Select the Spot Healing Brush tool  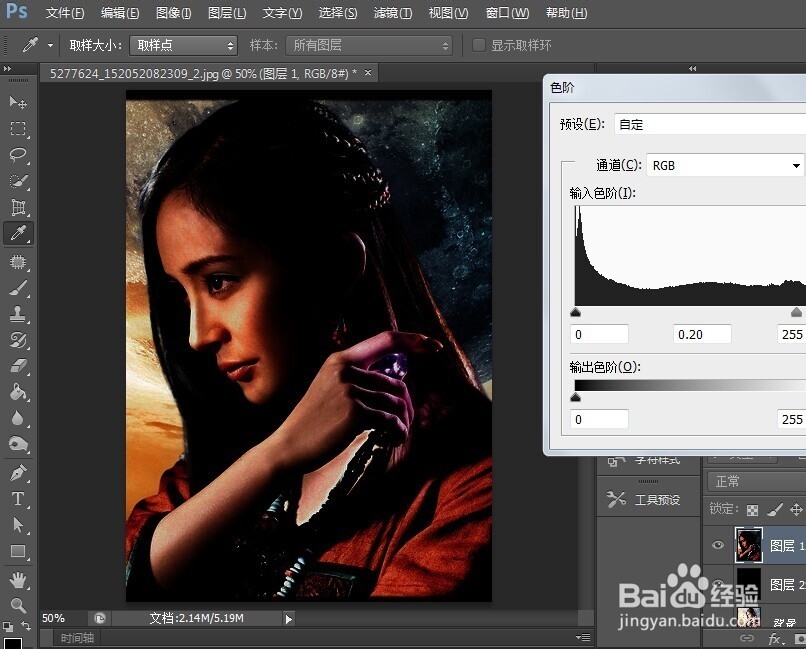tap(18, 262)
